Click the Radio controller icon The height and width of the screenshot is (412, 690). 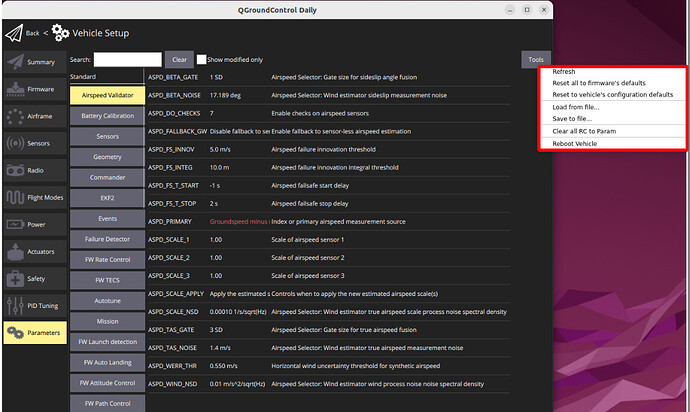tap(15, 170)
